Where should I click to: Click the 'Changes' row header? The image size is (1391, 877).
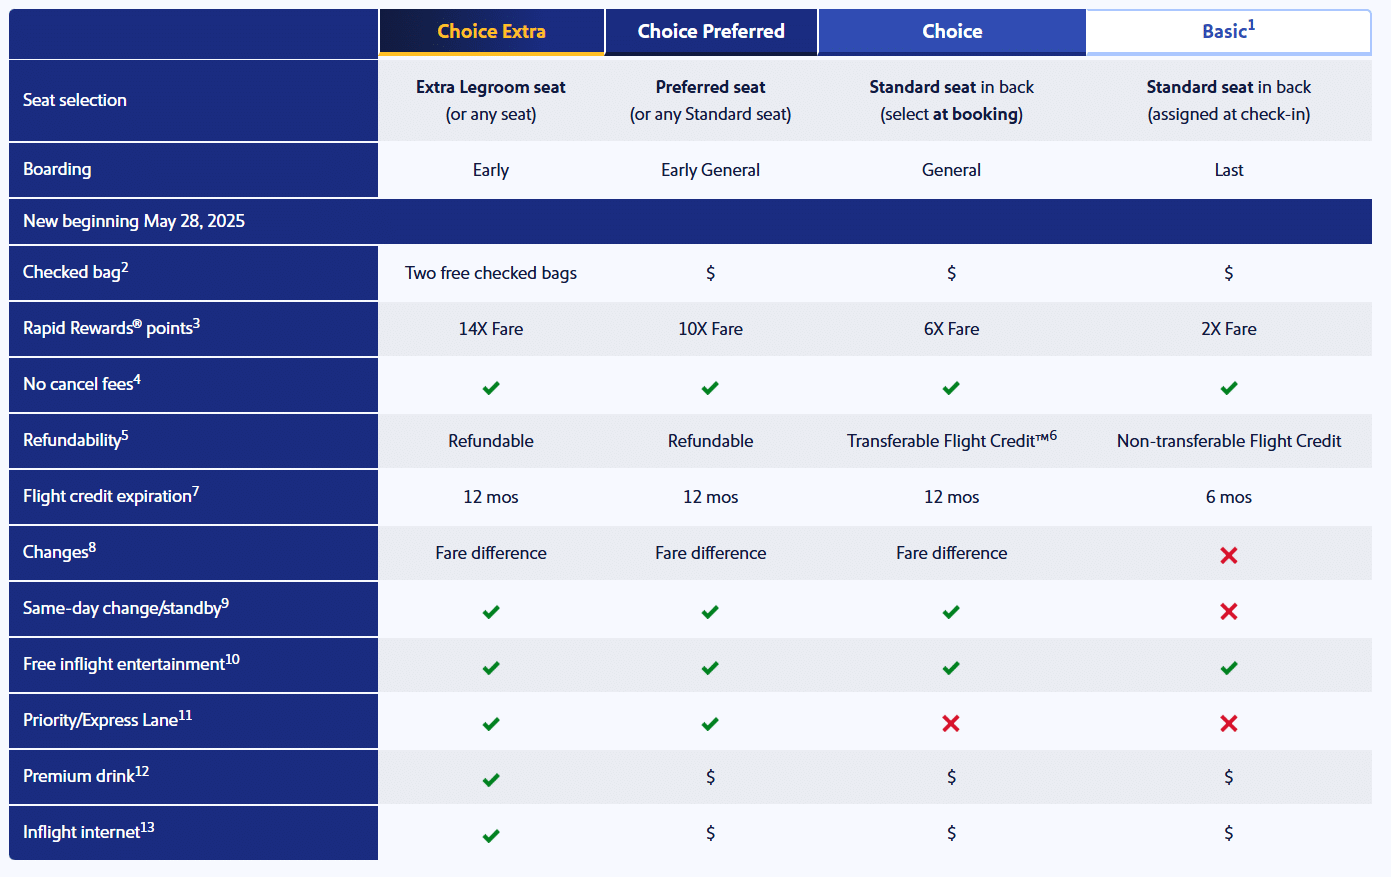click(x=193, y=552)
